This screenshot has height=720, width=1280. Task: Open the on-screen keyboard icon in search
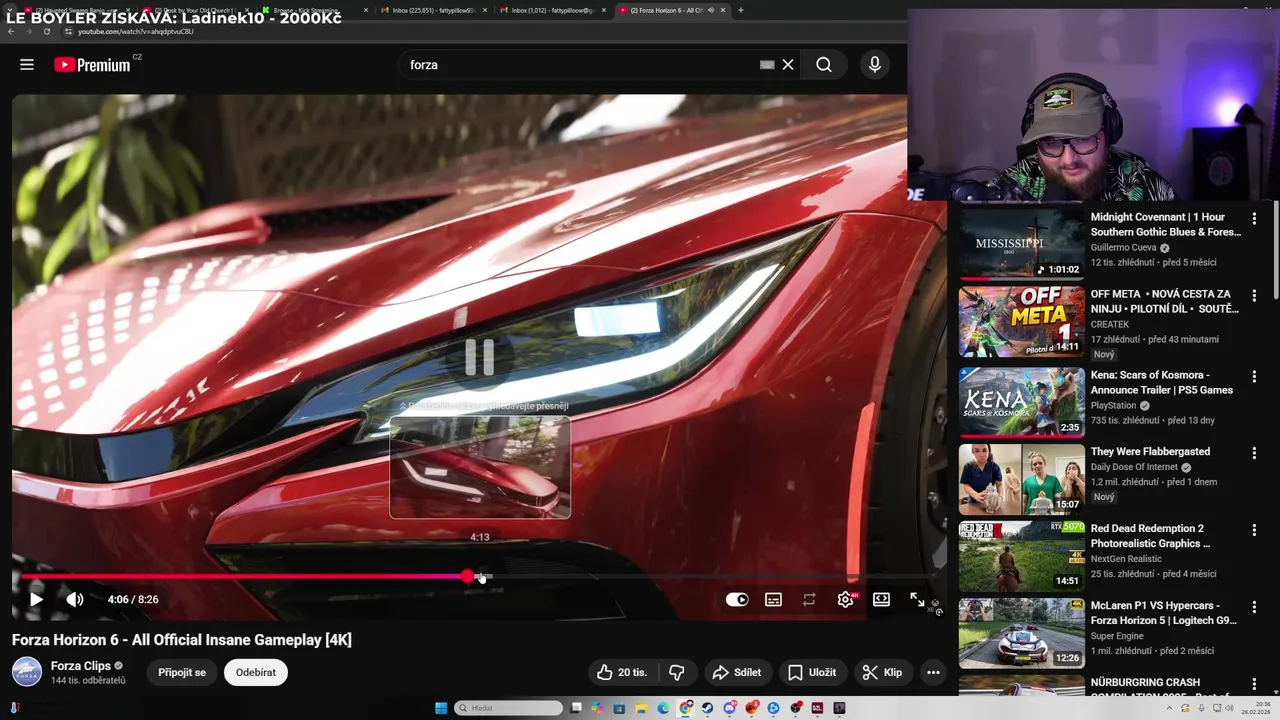[x=767, y=65]
